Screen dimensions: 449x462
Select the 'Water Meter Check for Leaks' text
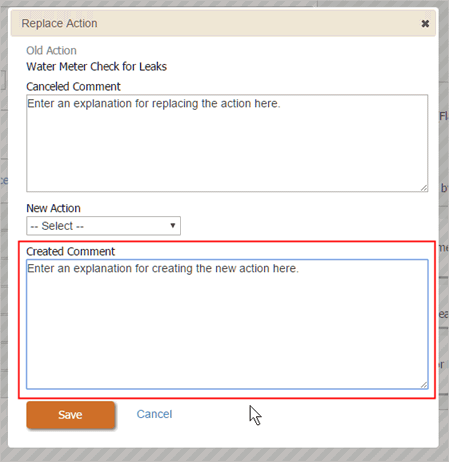96,67
